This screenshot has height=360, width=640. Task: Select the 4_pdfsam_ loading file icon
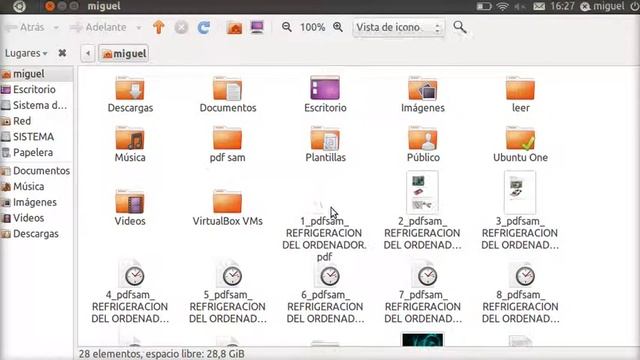click(x=131, y=273)
